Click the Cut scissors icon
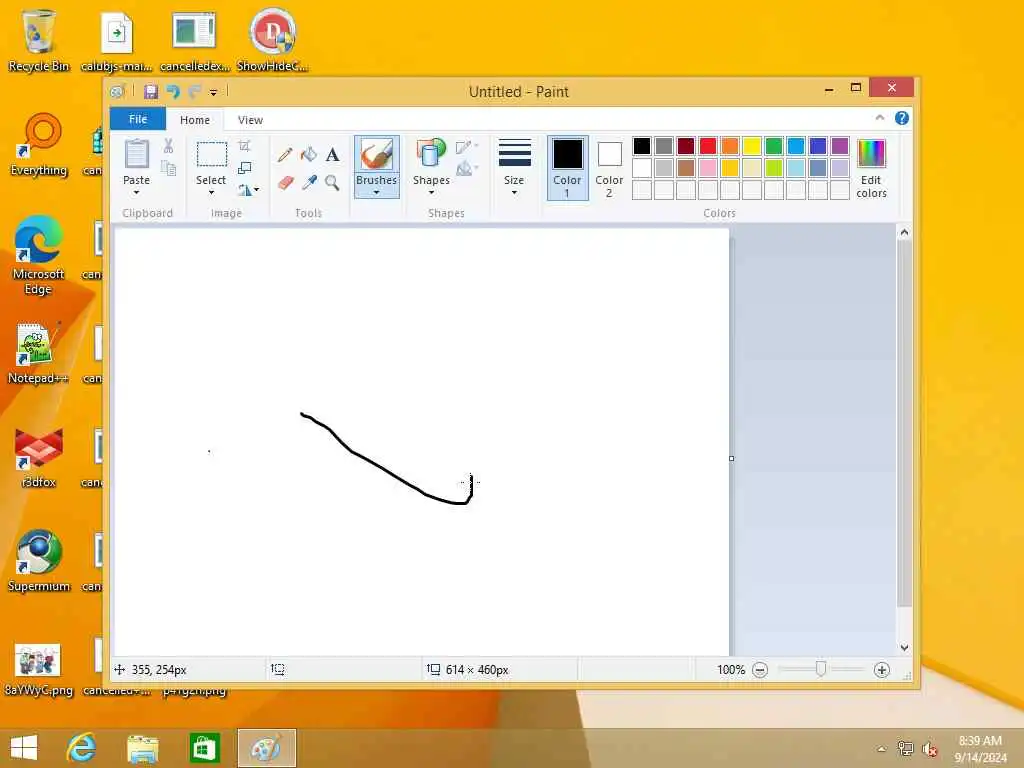Image resolution: width=1024 pixels, height=768 pixels. click(168, 146)
